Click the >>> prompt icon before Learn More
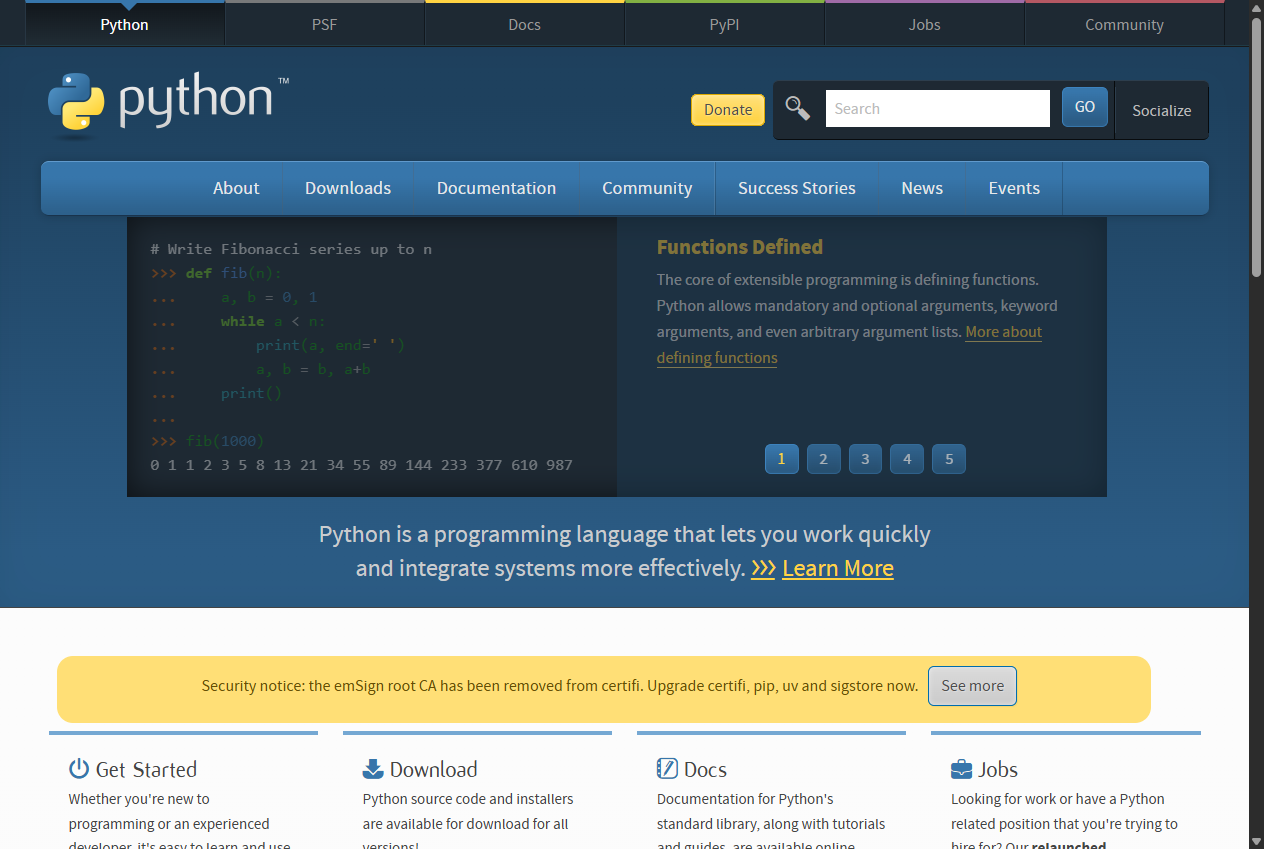This screenshot has height=849, width=1264. pyautogui.click(x=763, y=568)
